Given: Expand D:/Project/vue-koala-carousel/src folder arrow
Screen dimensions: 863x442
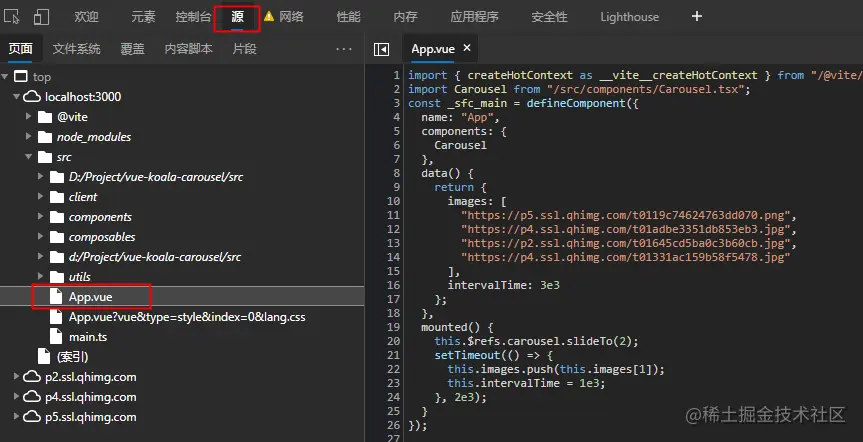Looking at the screenshot, I should pyautogui.click(x=40, y=177).
